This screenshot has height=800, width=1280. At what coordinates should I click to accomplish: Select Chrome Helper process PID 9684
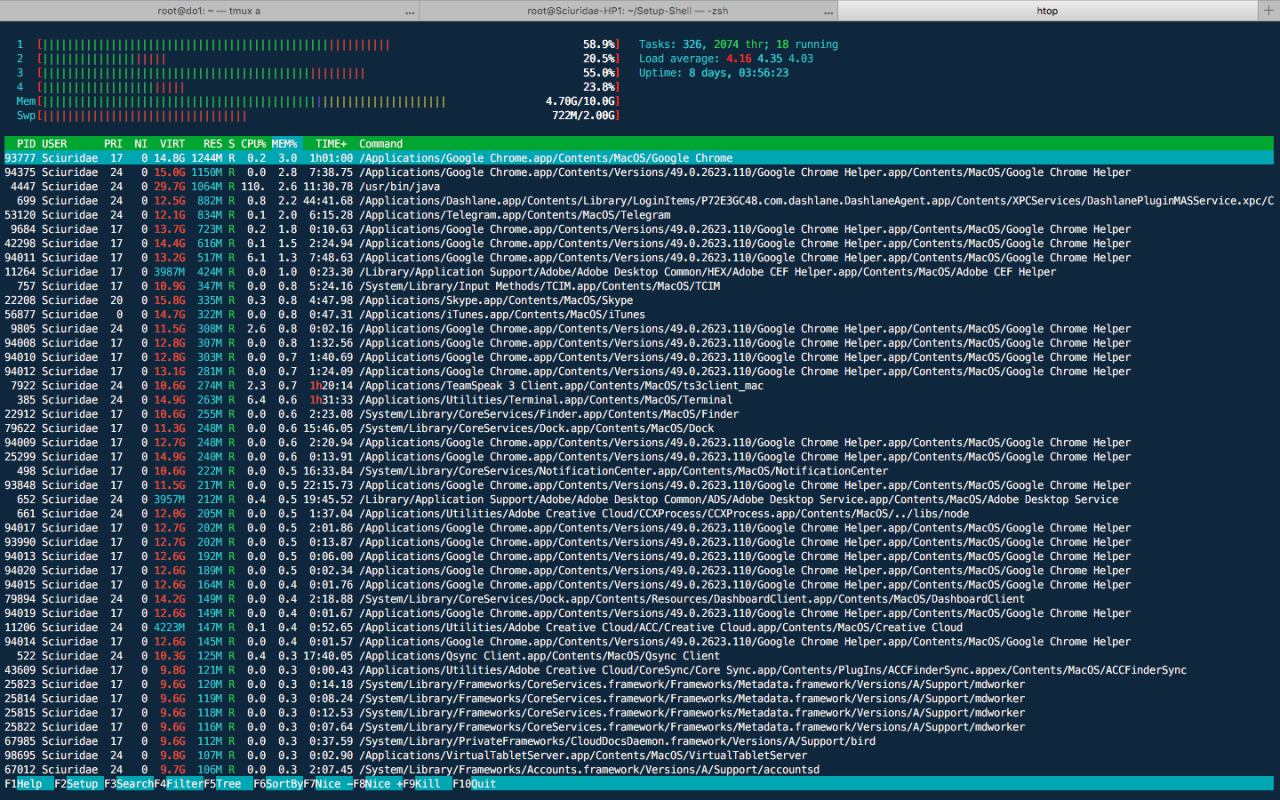click(x=640, y=229)
